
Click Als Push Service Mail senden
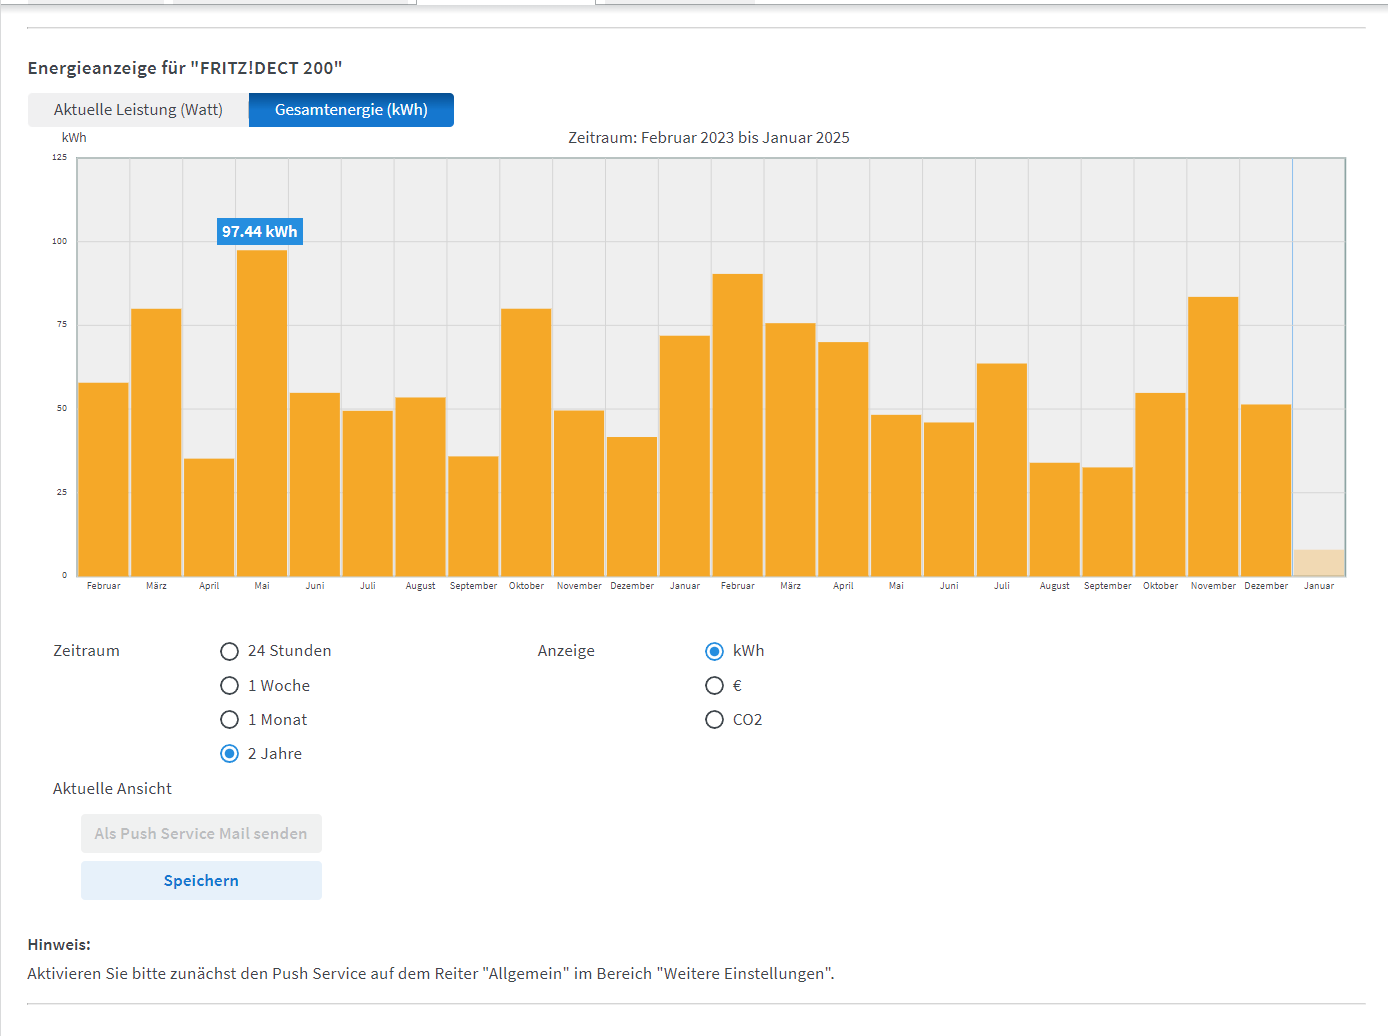tap(201, 834)
